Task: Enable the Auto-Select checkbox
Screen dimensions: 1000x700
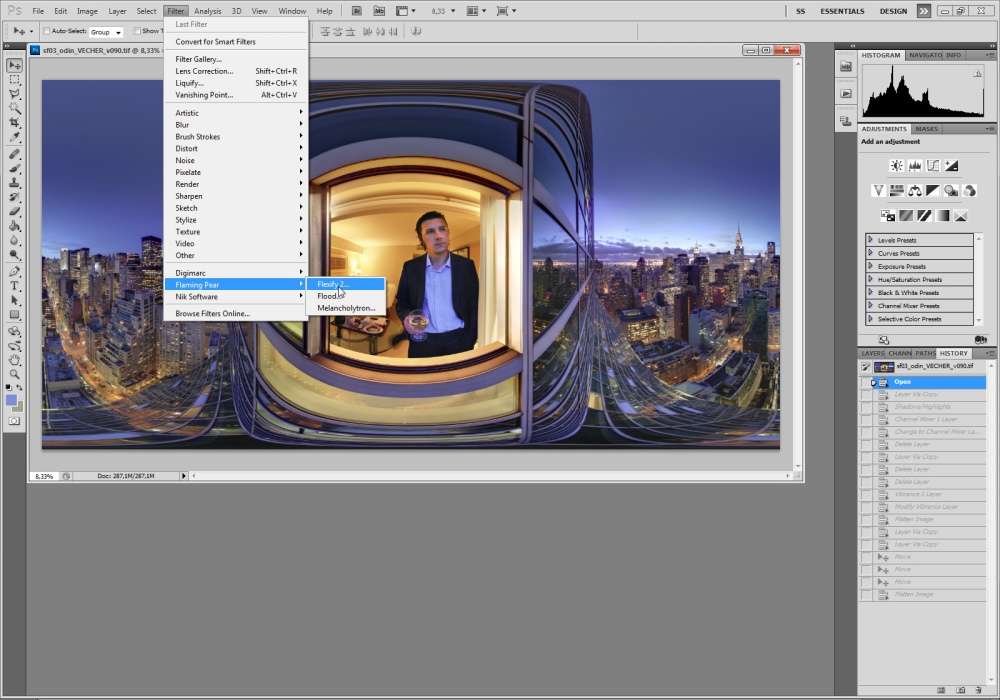Action: coord(47,31)
